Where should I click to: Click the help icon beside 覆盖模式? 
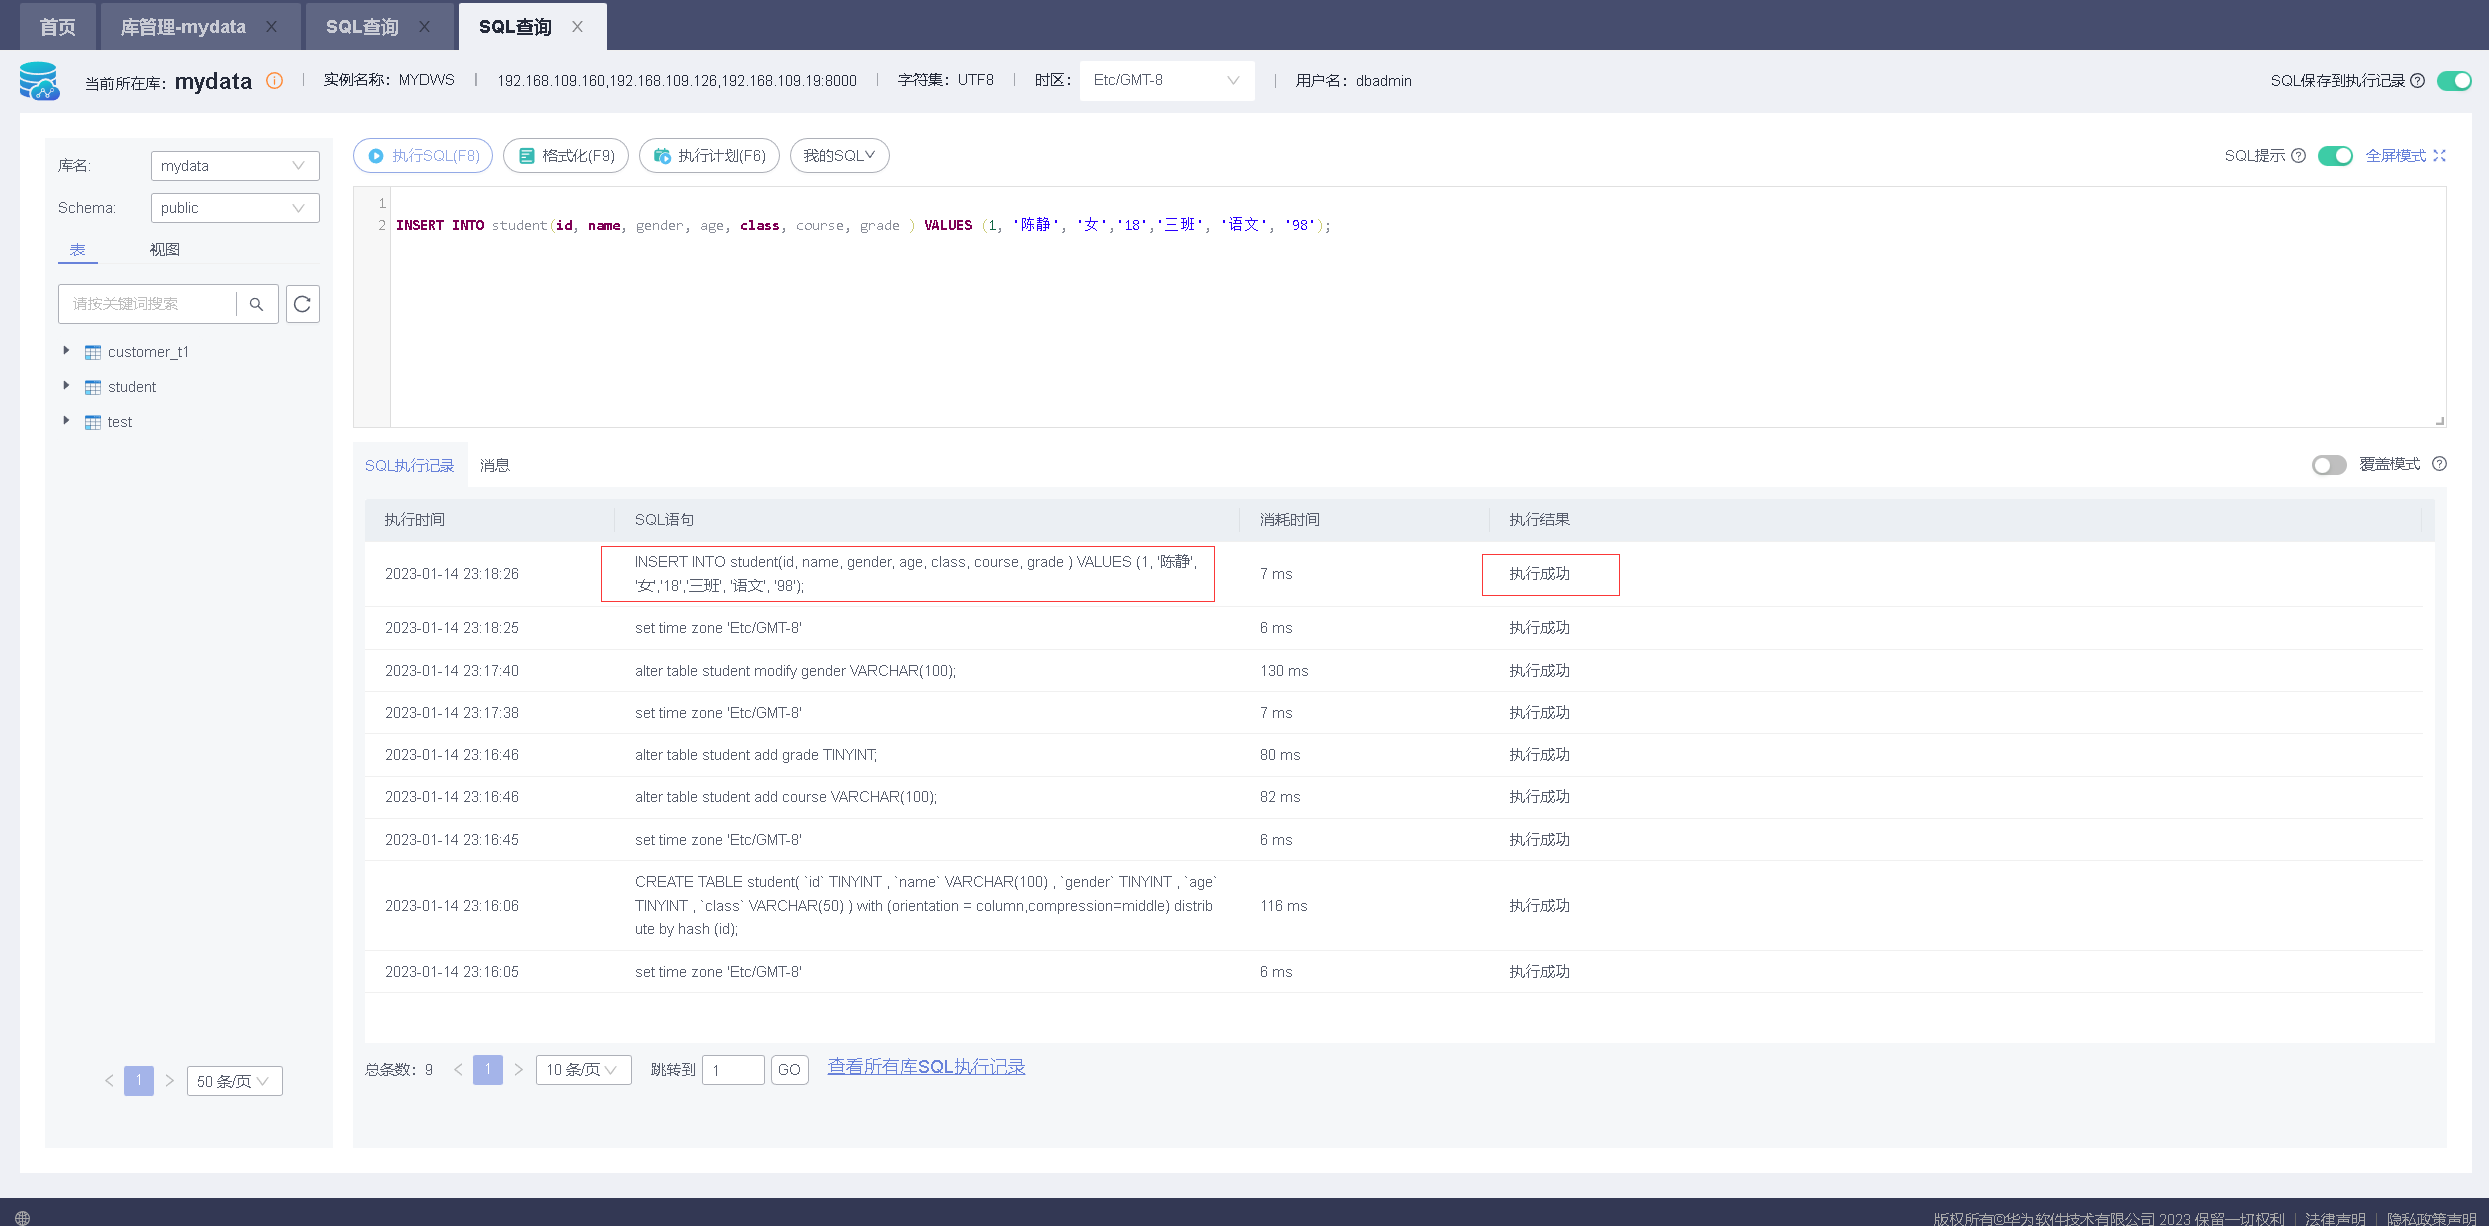(2439, 464)
